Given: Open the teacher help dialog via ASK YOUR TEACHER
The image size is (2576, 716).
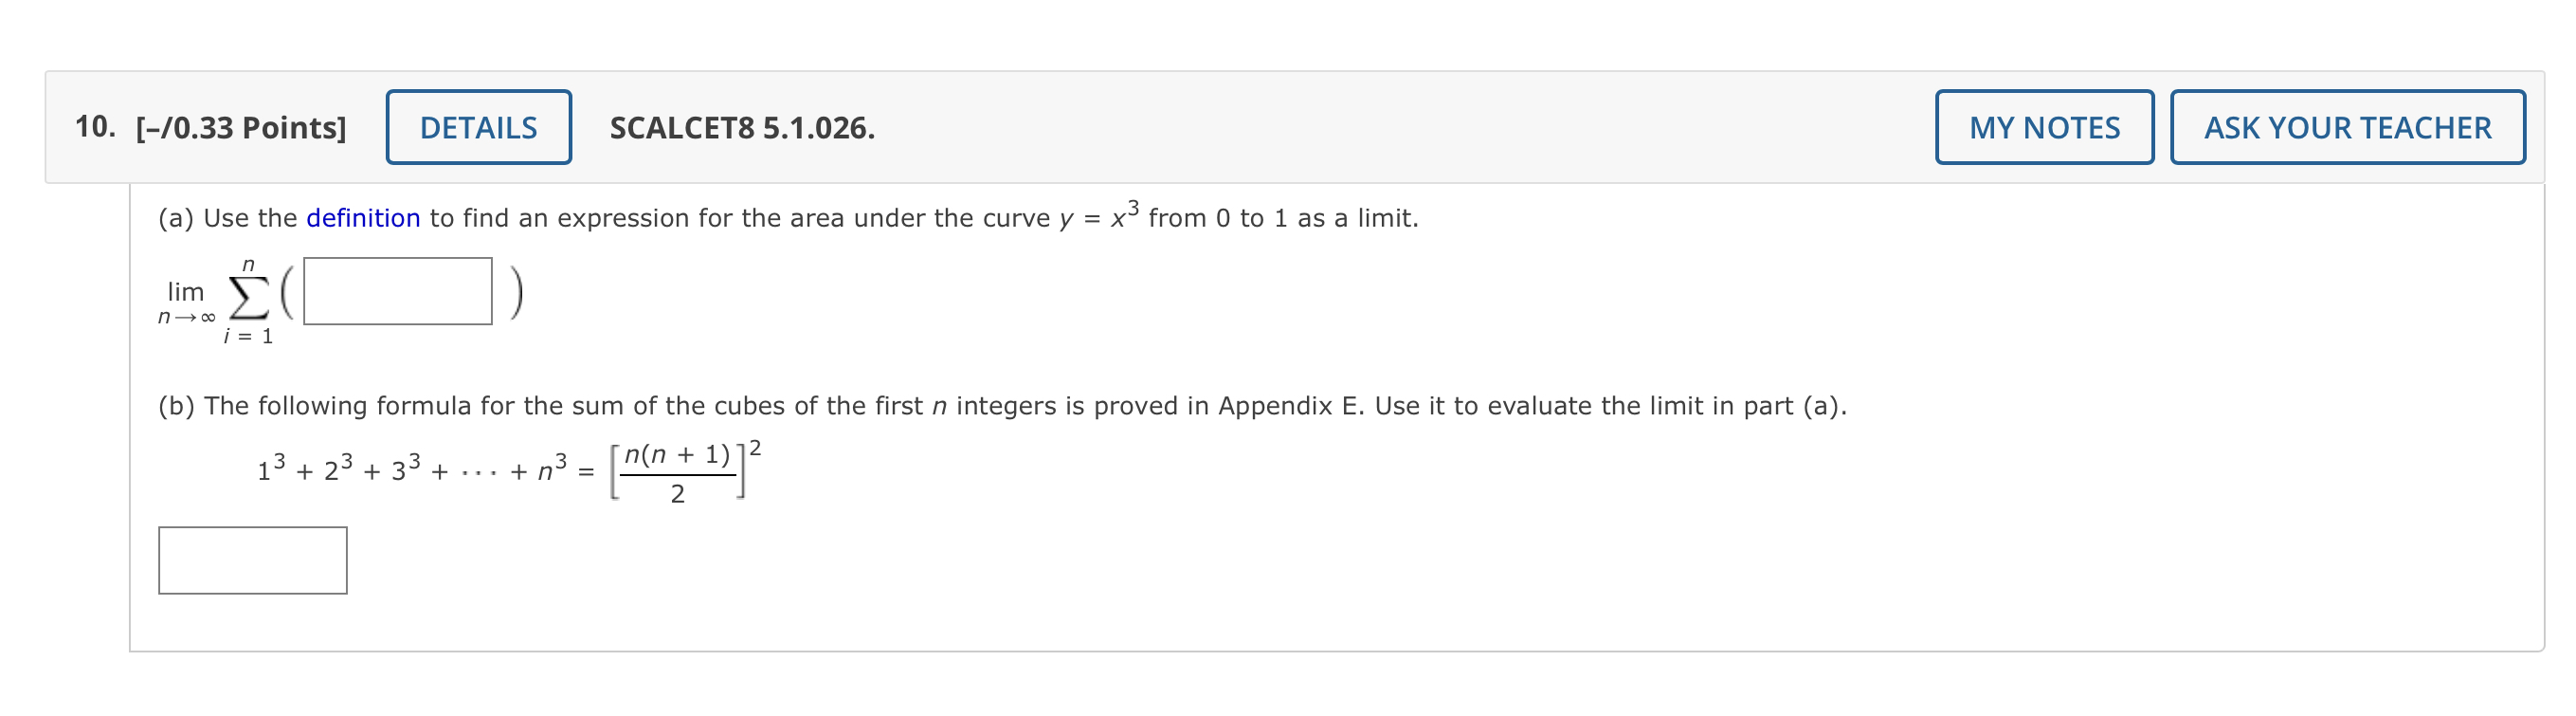Looking at the screenshot, I should [2347, 127].
